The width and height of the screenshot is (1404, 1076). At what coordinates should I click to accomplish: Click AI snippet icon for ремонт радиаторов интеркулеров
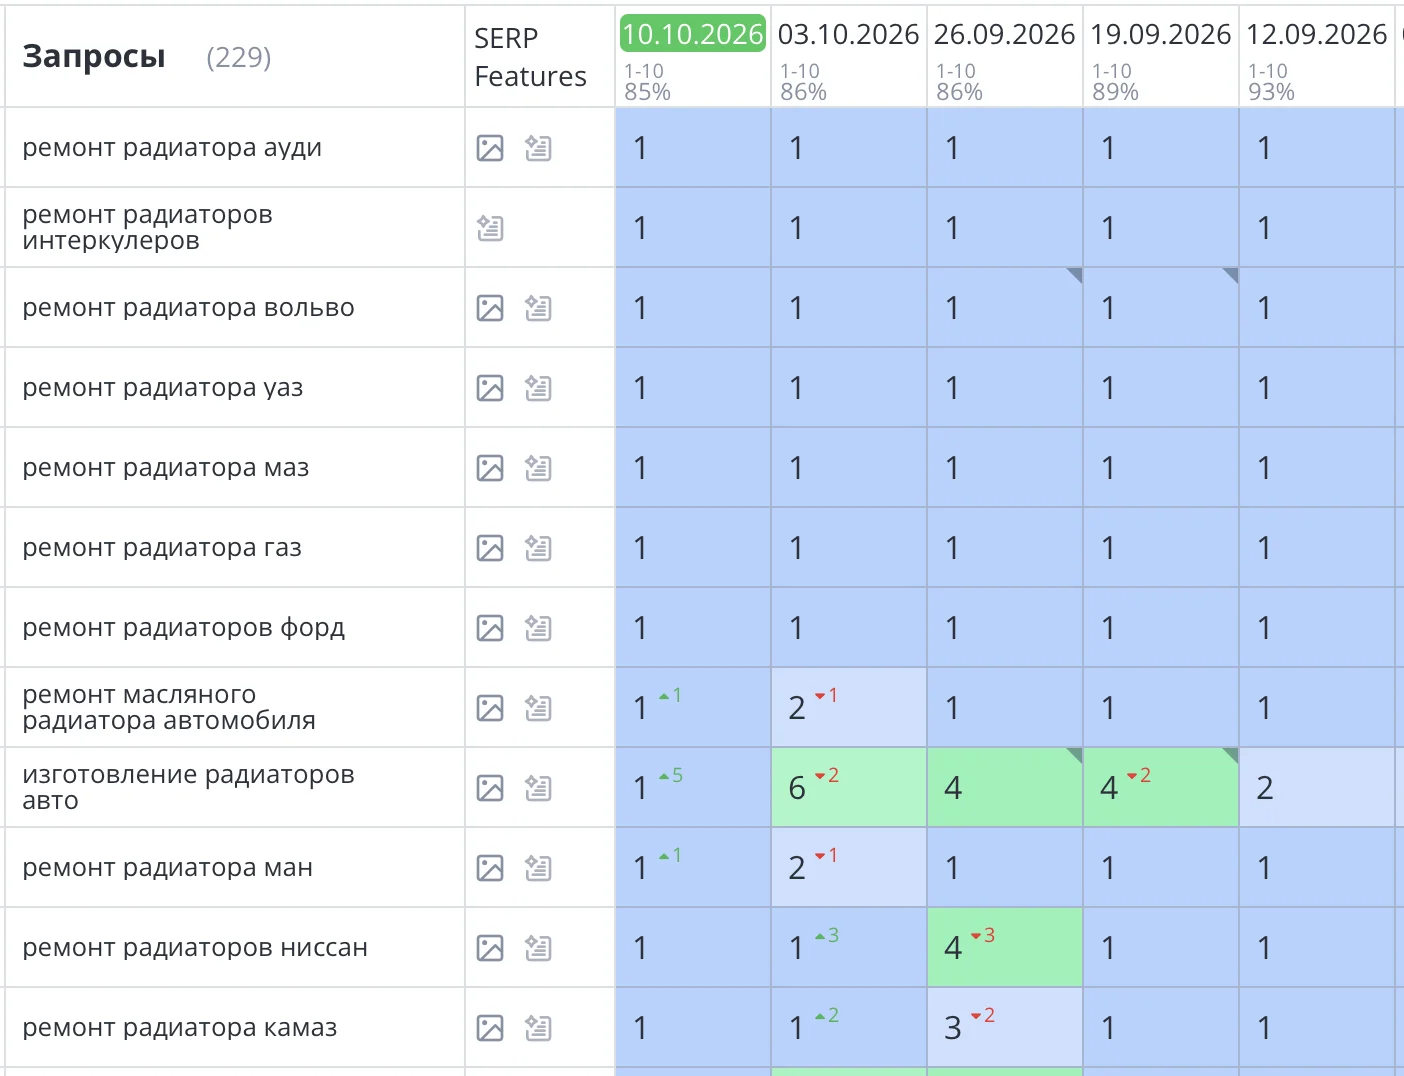(490, 228)
